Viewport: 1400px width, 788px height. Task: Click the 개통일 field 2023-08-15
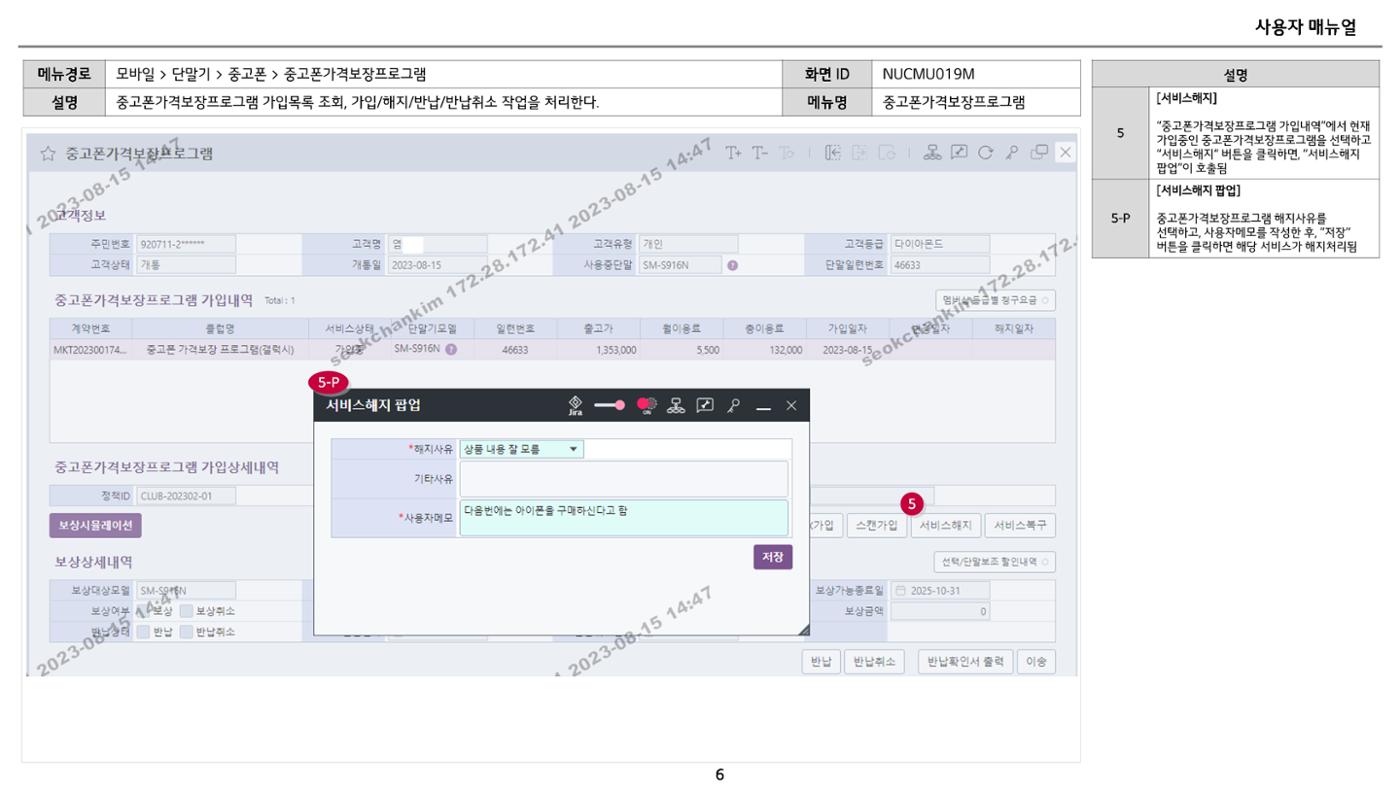tap(437, 265)
